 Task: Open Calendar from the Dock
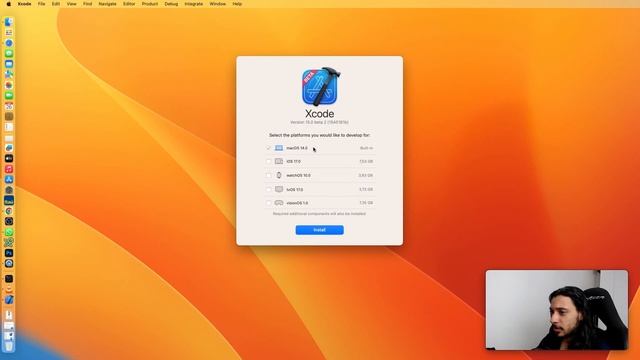9,106
